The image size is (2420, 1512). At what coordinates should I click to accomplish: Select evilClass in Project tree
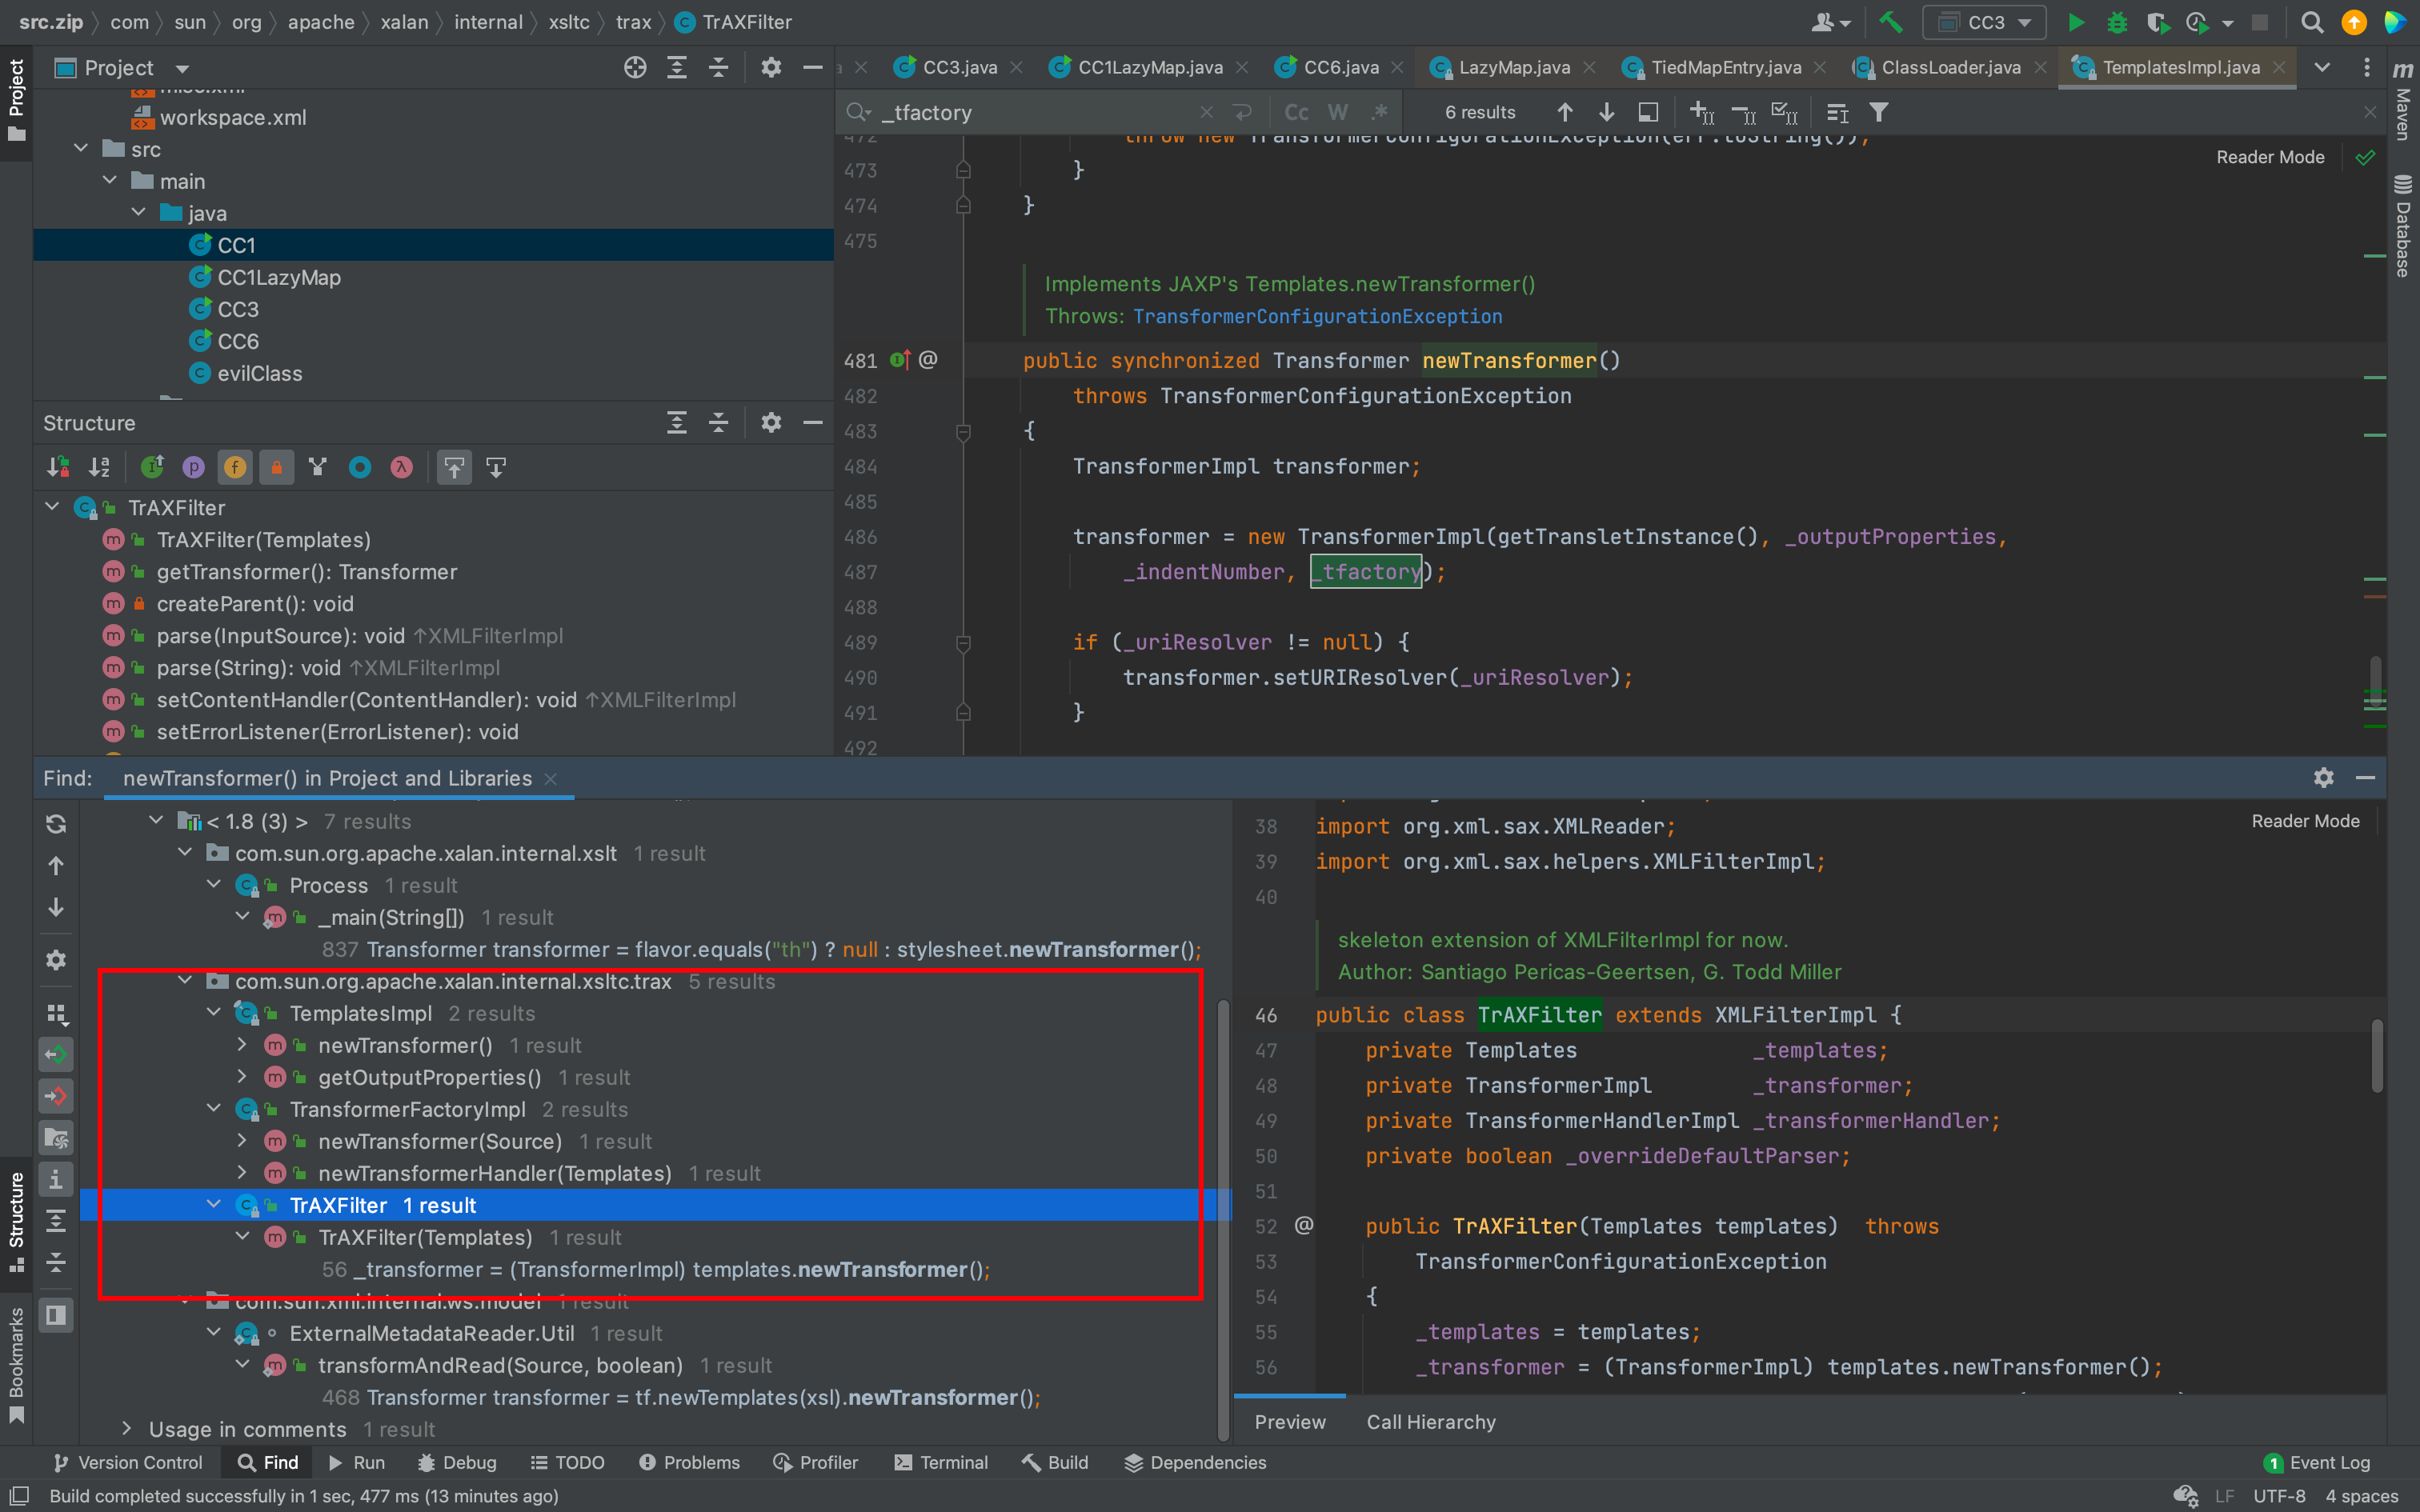[x=259, y=373]
